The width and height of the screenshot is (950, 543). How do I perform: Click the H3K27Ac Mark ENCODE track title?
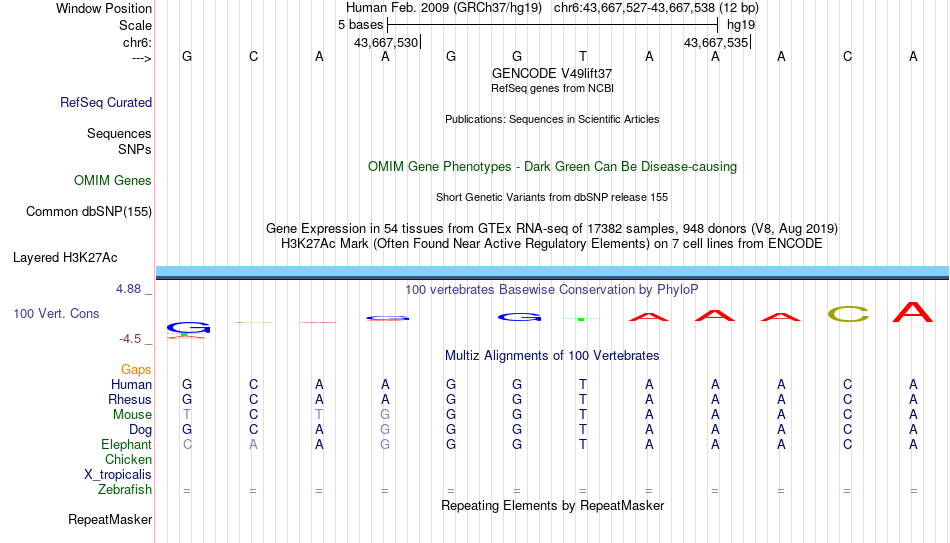pyautogui.click(x=552, y=244)
